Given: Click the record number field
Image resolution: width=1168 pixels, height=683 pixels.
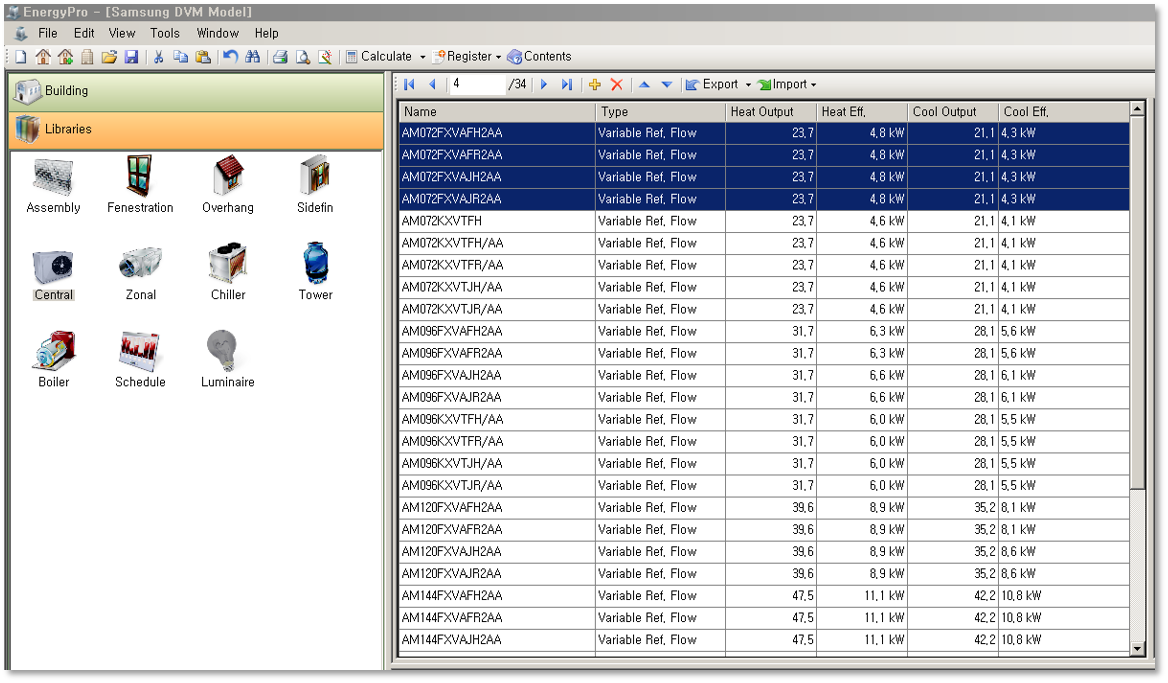Looking at the screenshot, I should [x=477, y=85].
